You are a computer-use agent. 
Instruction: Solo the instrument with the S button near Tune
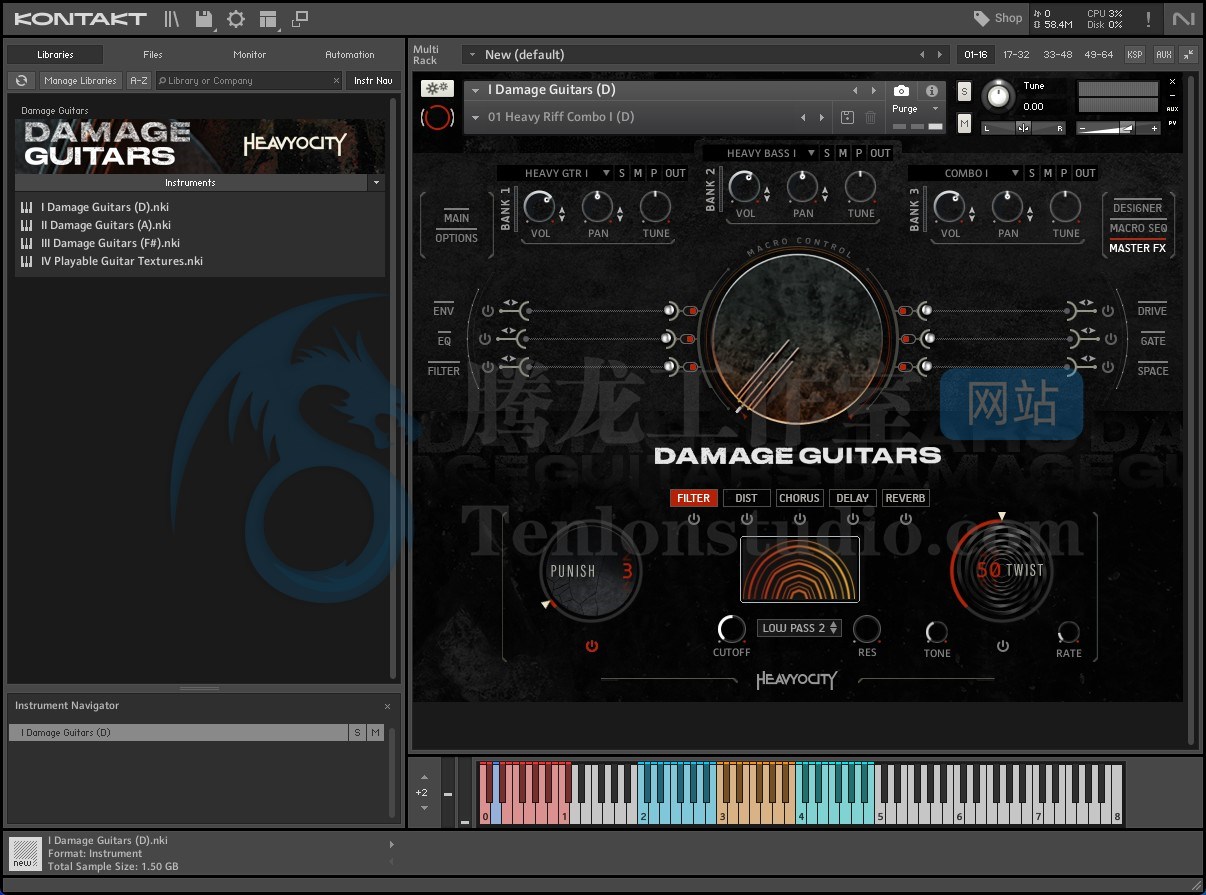point(964,92)
